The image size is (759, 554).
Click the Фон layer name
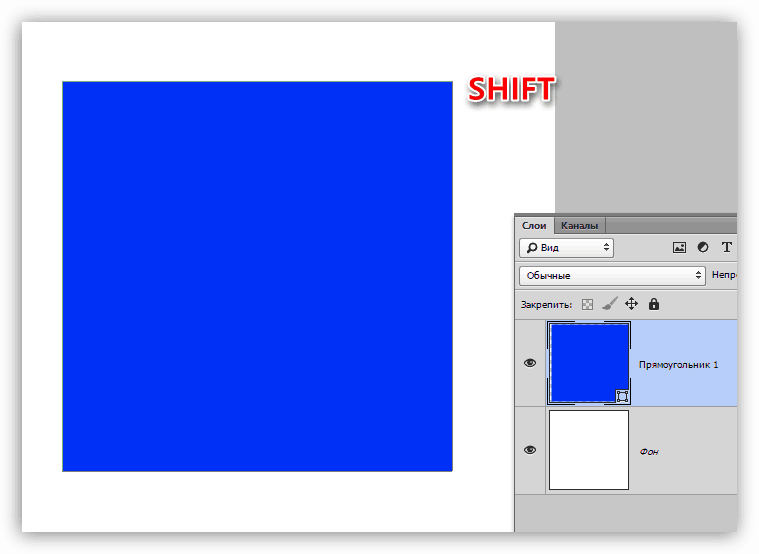[649, 452]
